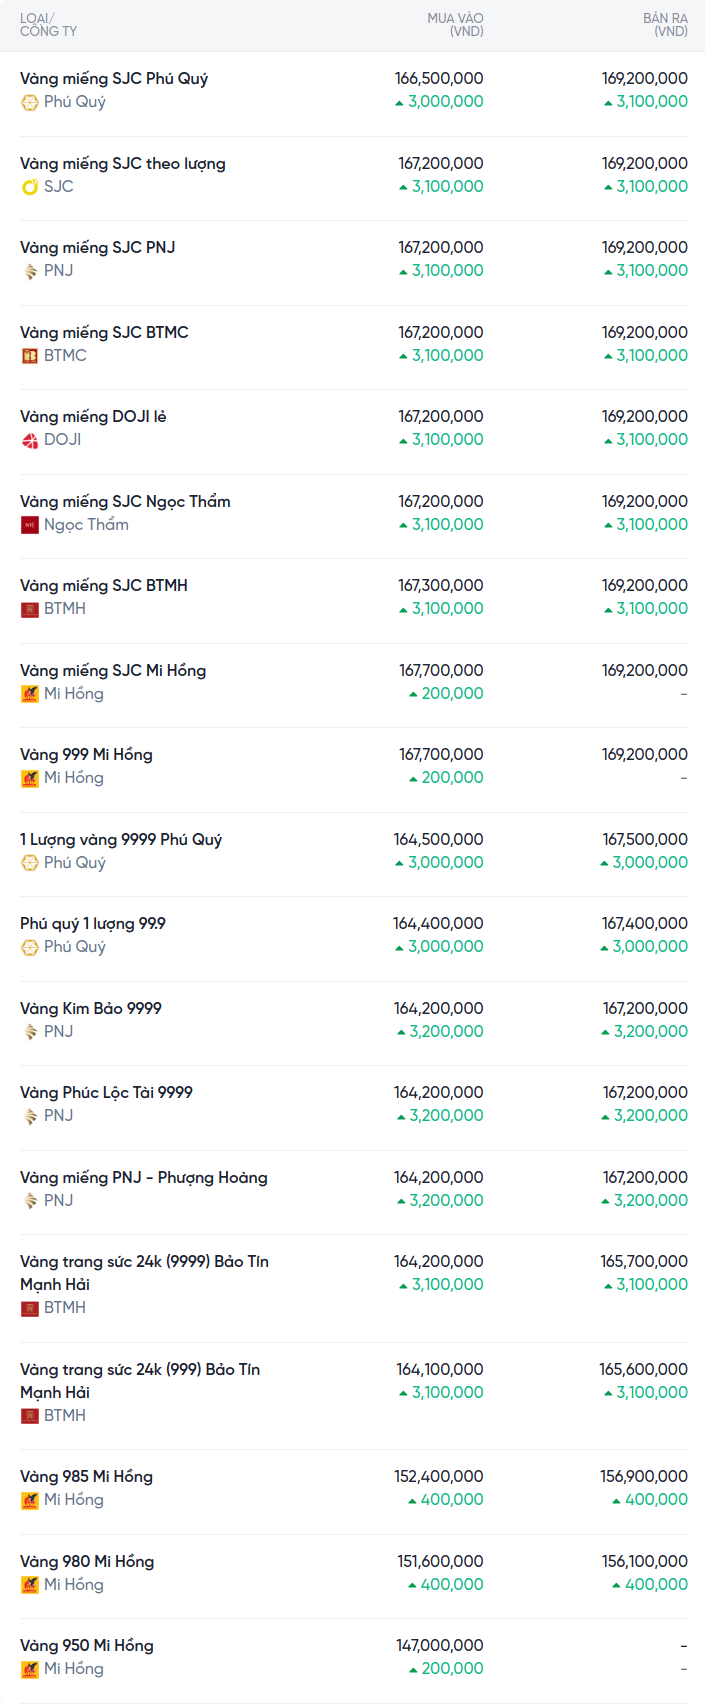Click the Mi Hồng logo under Vàng 985 Mi Hồng
The image size is (705, 1704).
tap(30, 1500)
